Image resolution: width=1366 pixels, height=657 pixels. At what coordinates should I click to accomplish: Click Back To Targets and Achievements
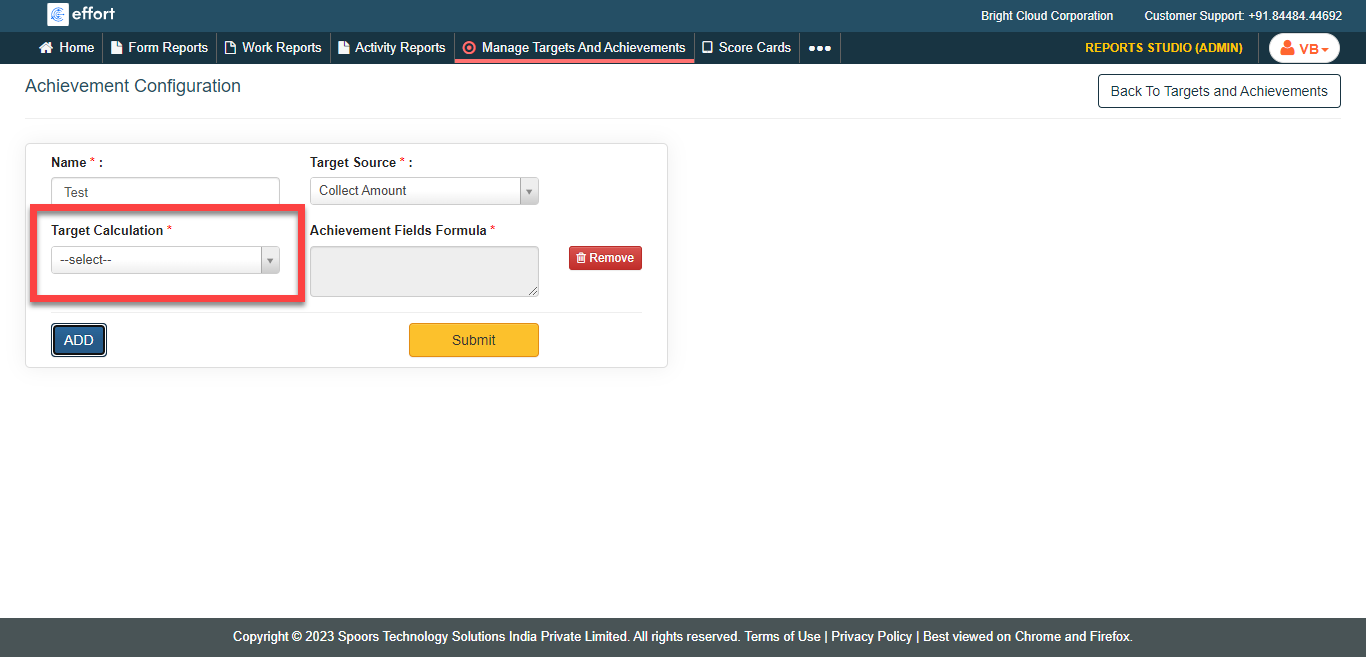pyautogui.click(x=1218, y=91)
